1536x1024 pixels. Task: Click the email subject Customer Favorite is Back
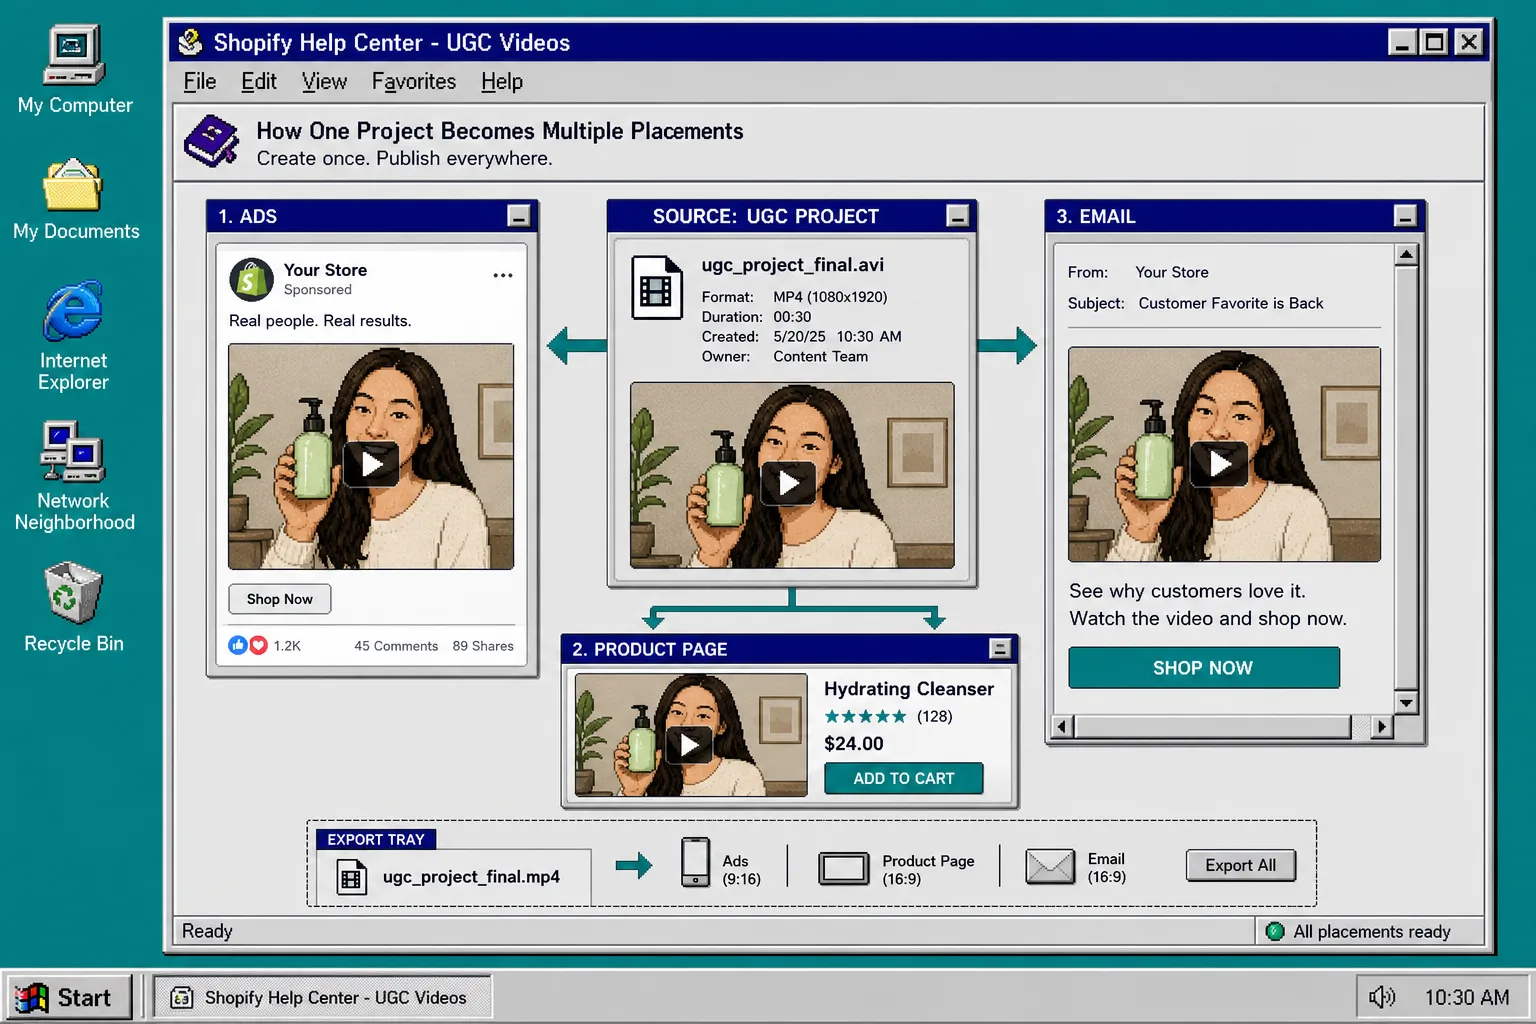tap(1231, 303)
